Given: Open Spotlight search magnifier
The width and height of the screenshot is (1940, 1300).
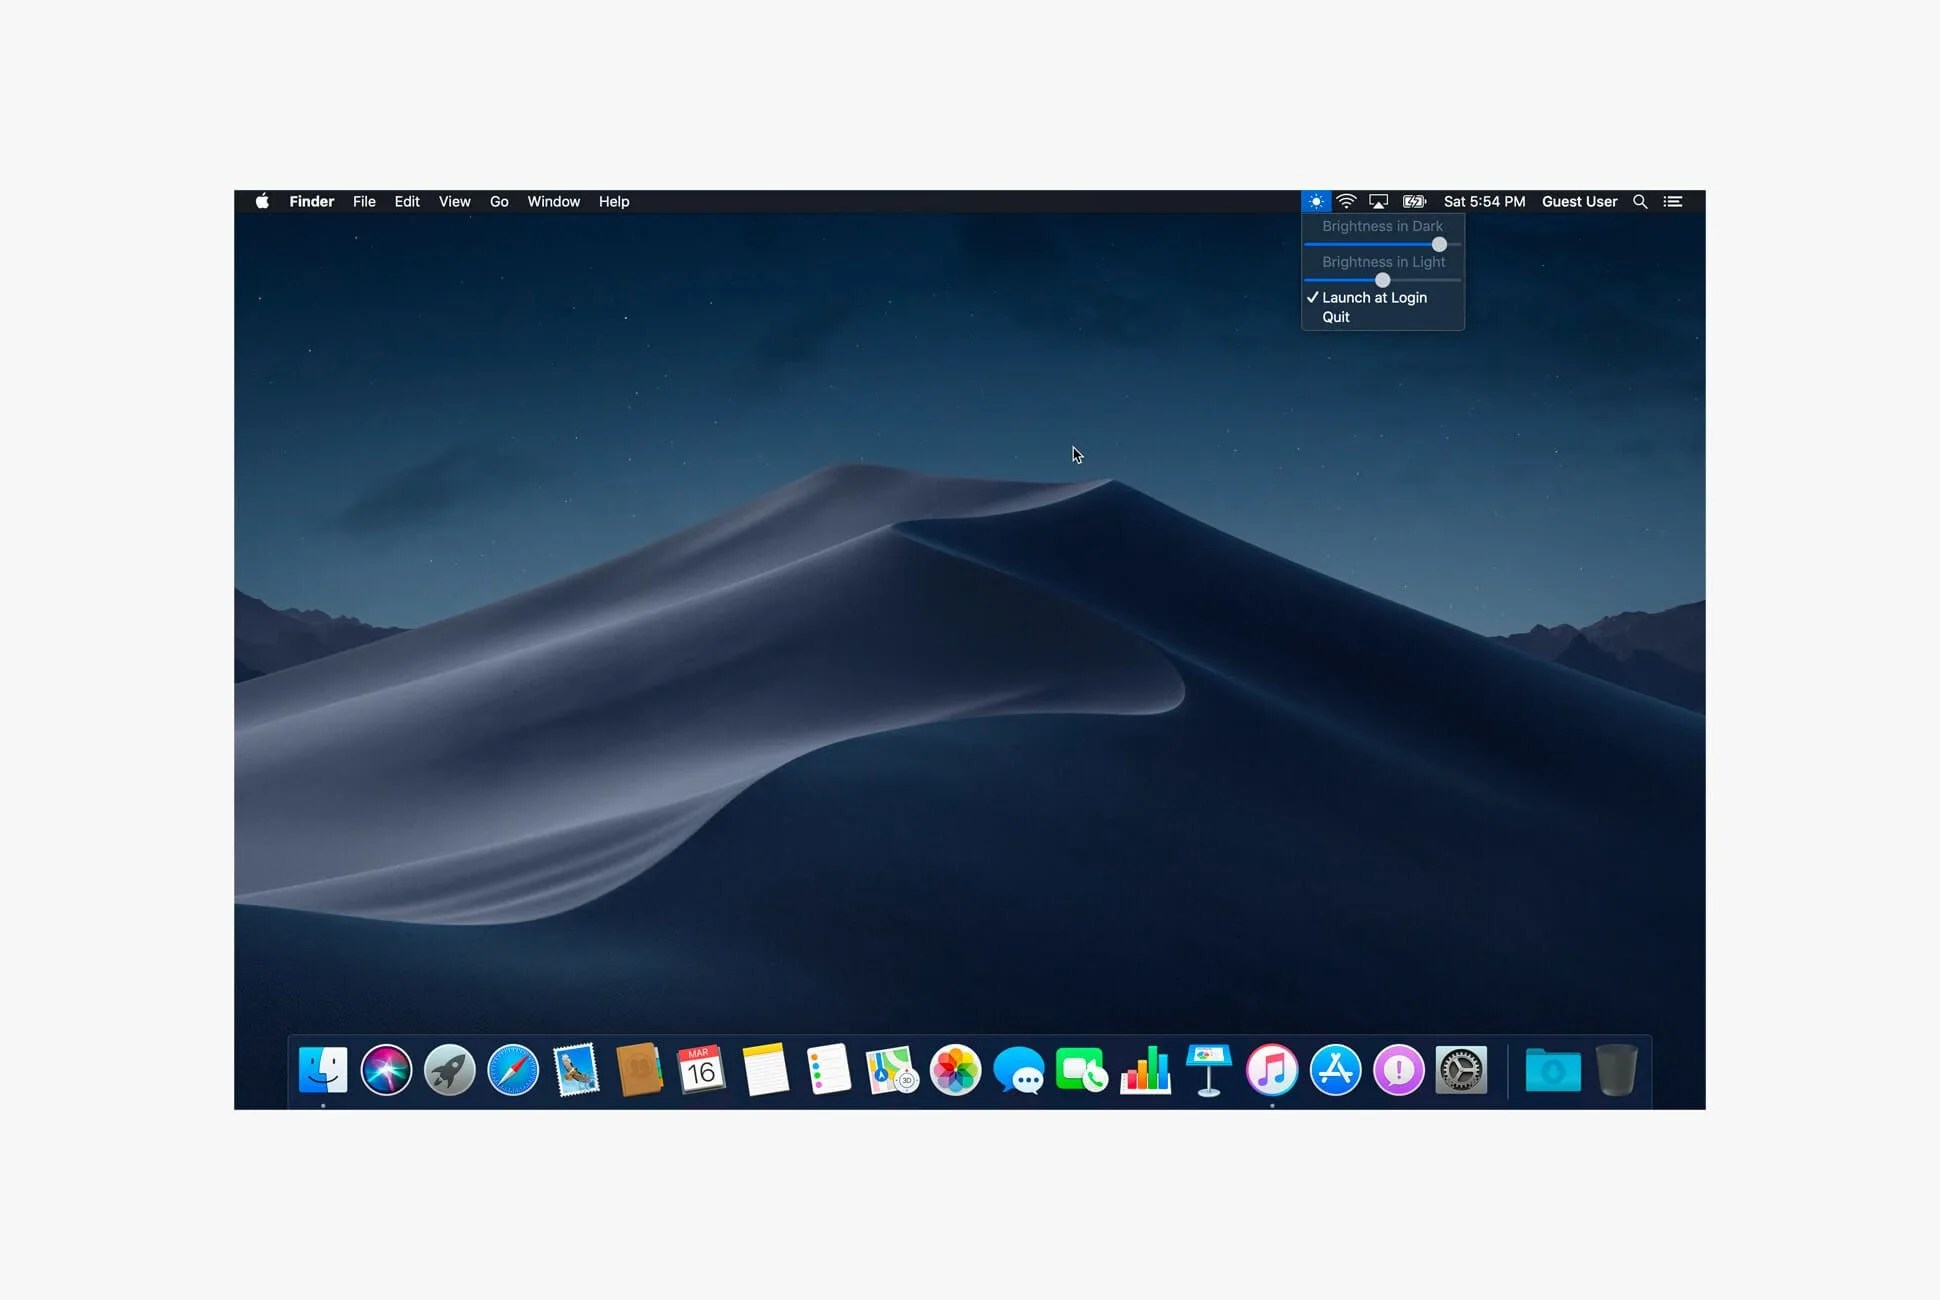Looking at the screenshot, I should [1640, 202].
